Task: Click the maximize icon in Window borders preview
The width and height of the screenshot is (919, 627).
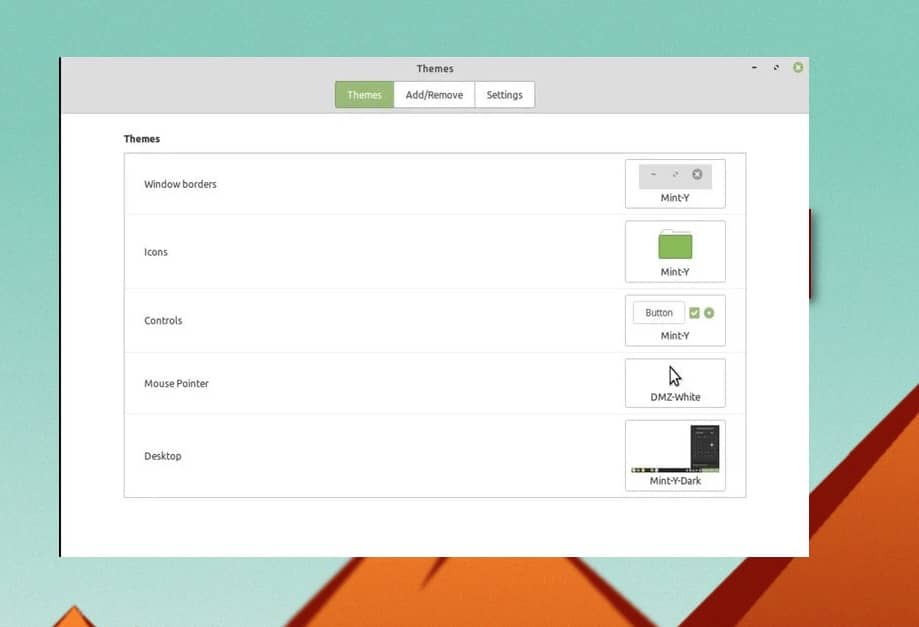Action: (x=675, y=175)
